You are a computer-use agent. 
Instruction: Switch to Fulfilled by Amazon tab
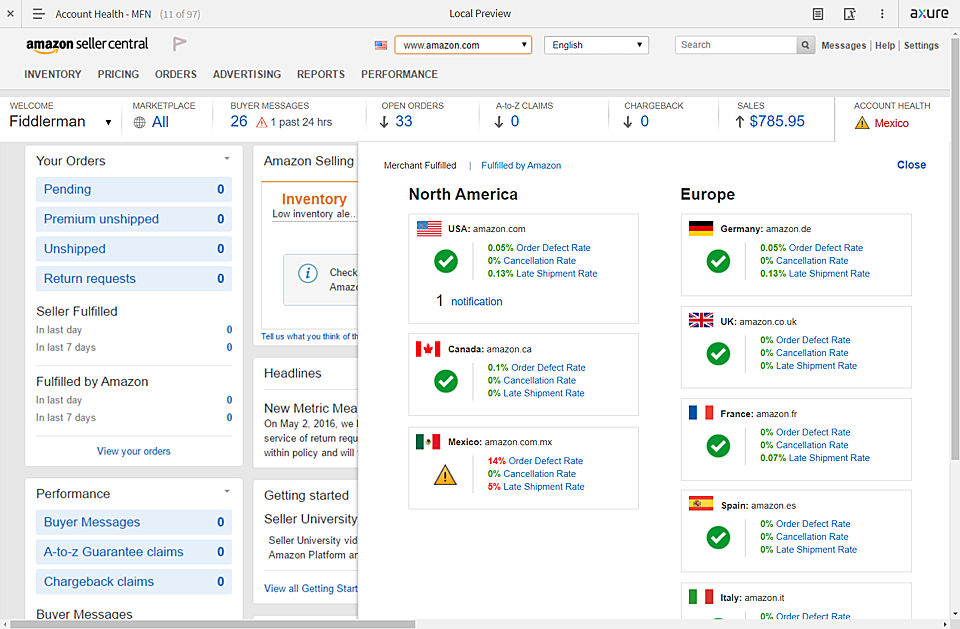click(521, 165)
